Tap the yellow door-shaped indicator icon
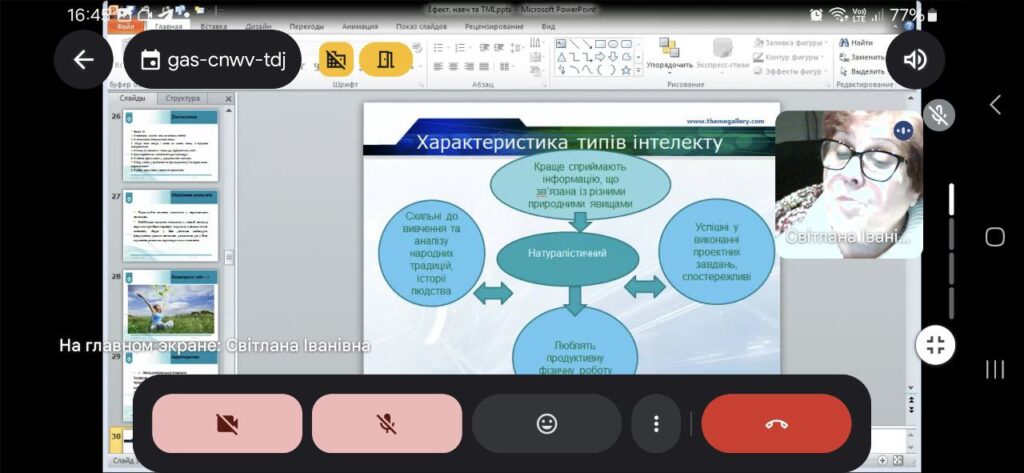Screen dimensions: 1024x473 (385, 60)
